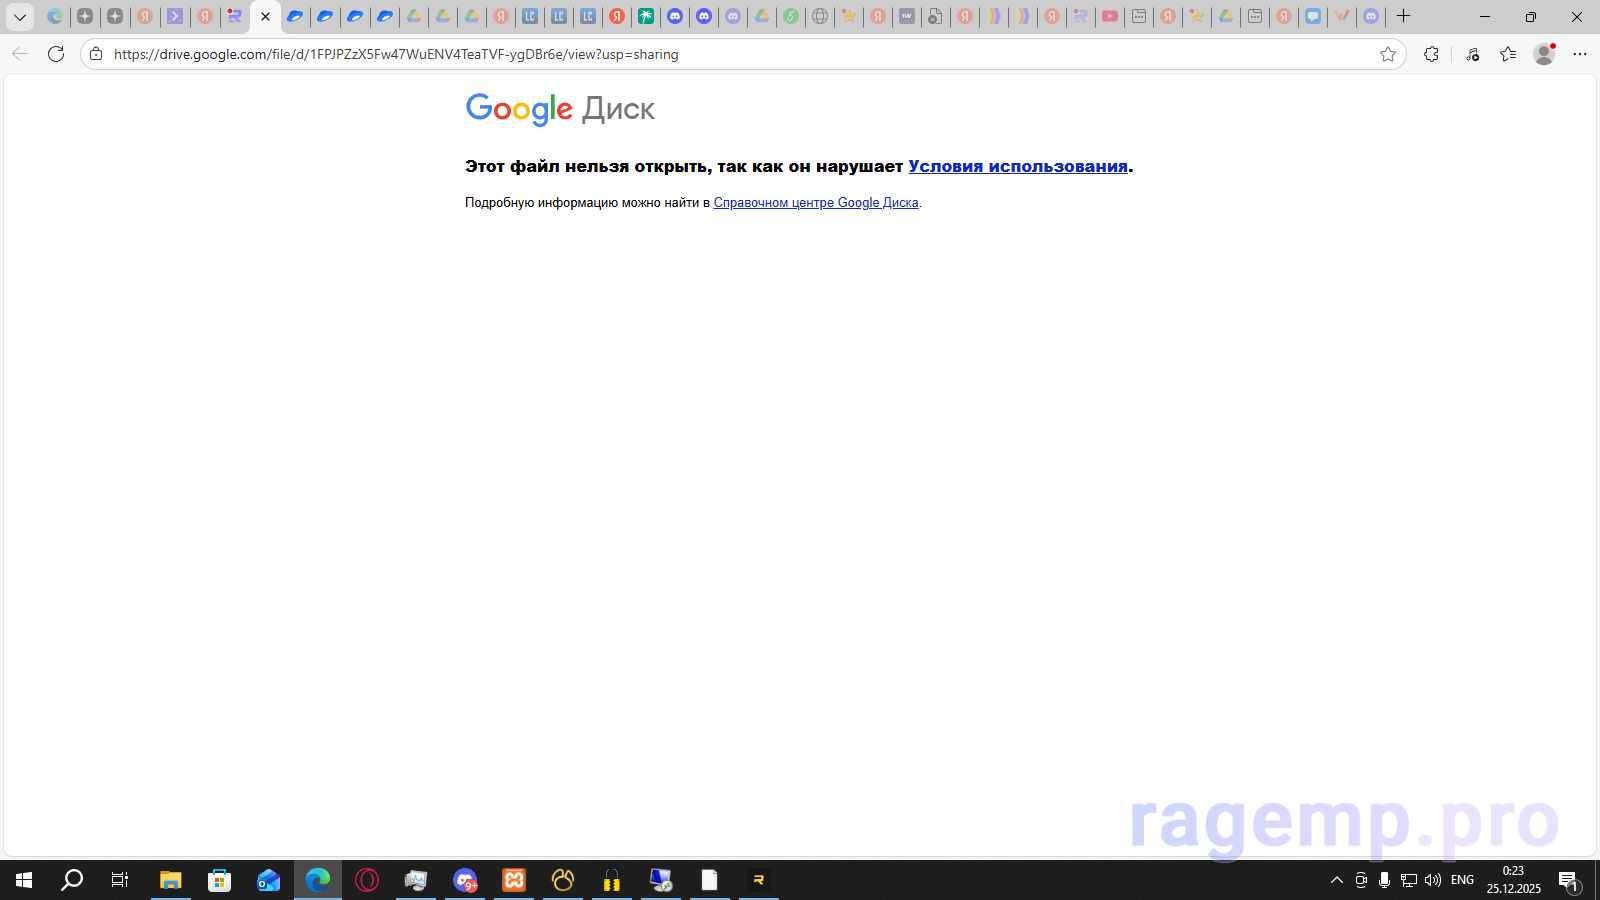Open the media playback control in the toolbar
This screenshot has width=1600, height=900.
pyautogui.click(x=1472, y=54)
